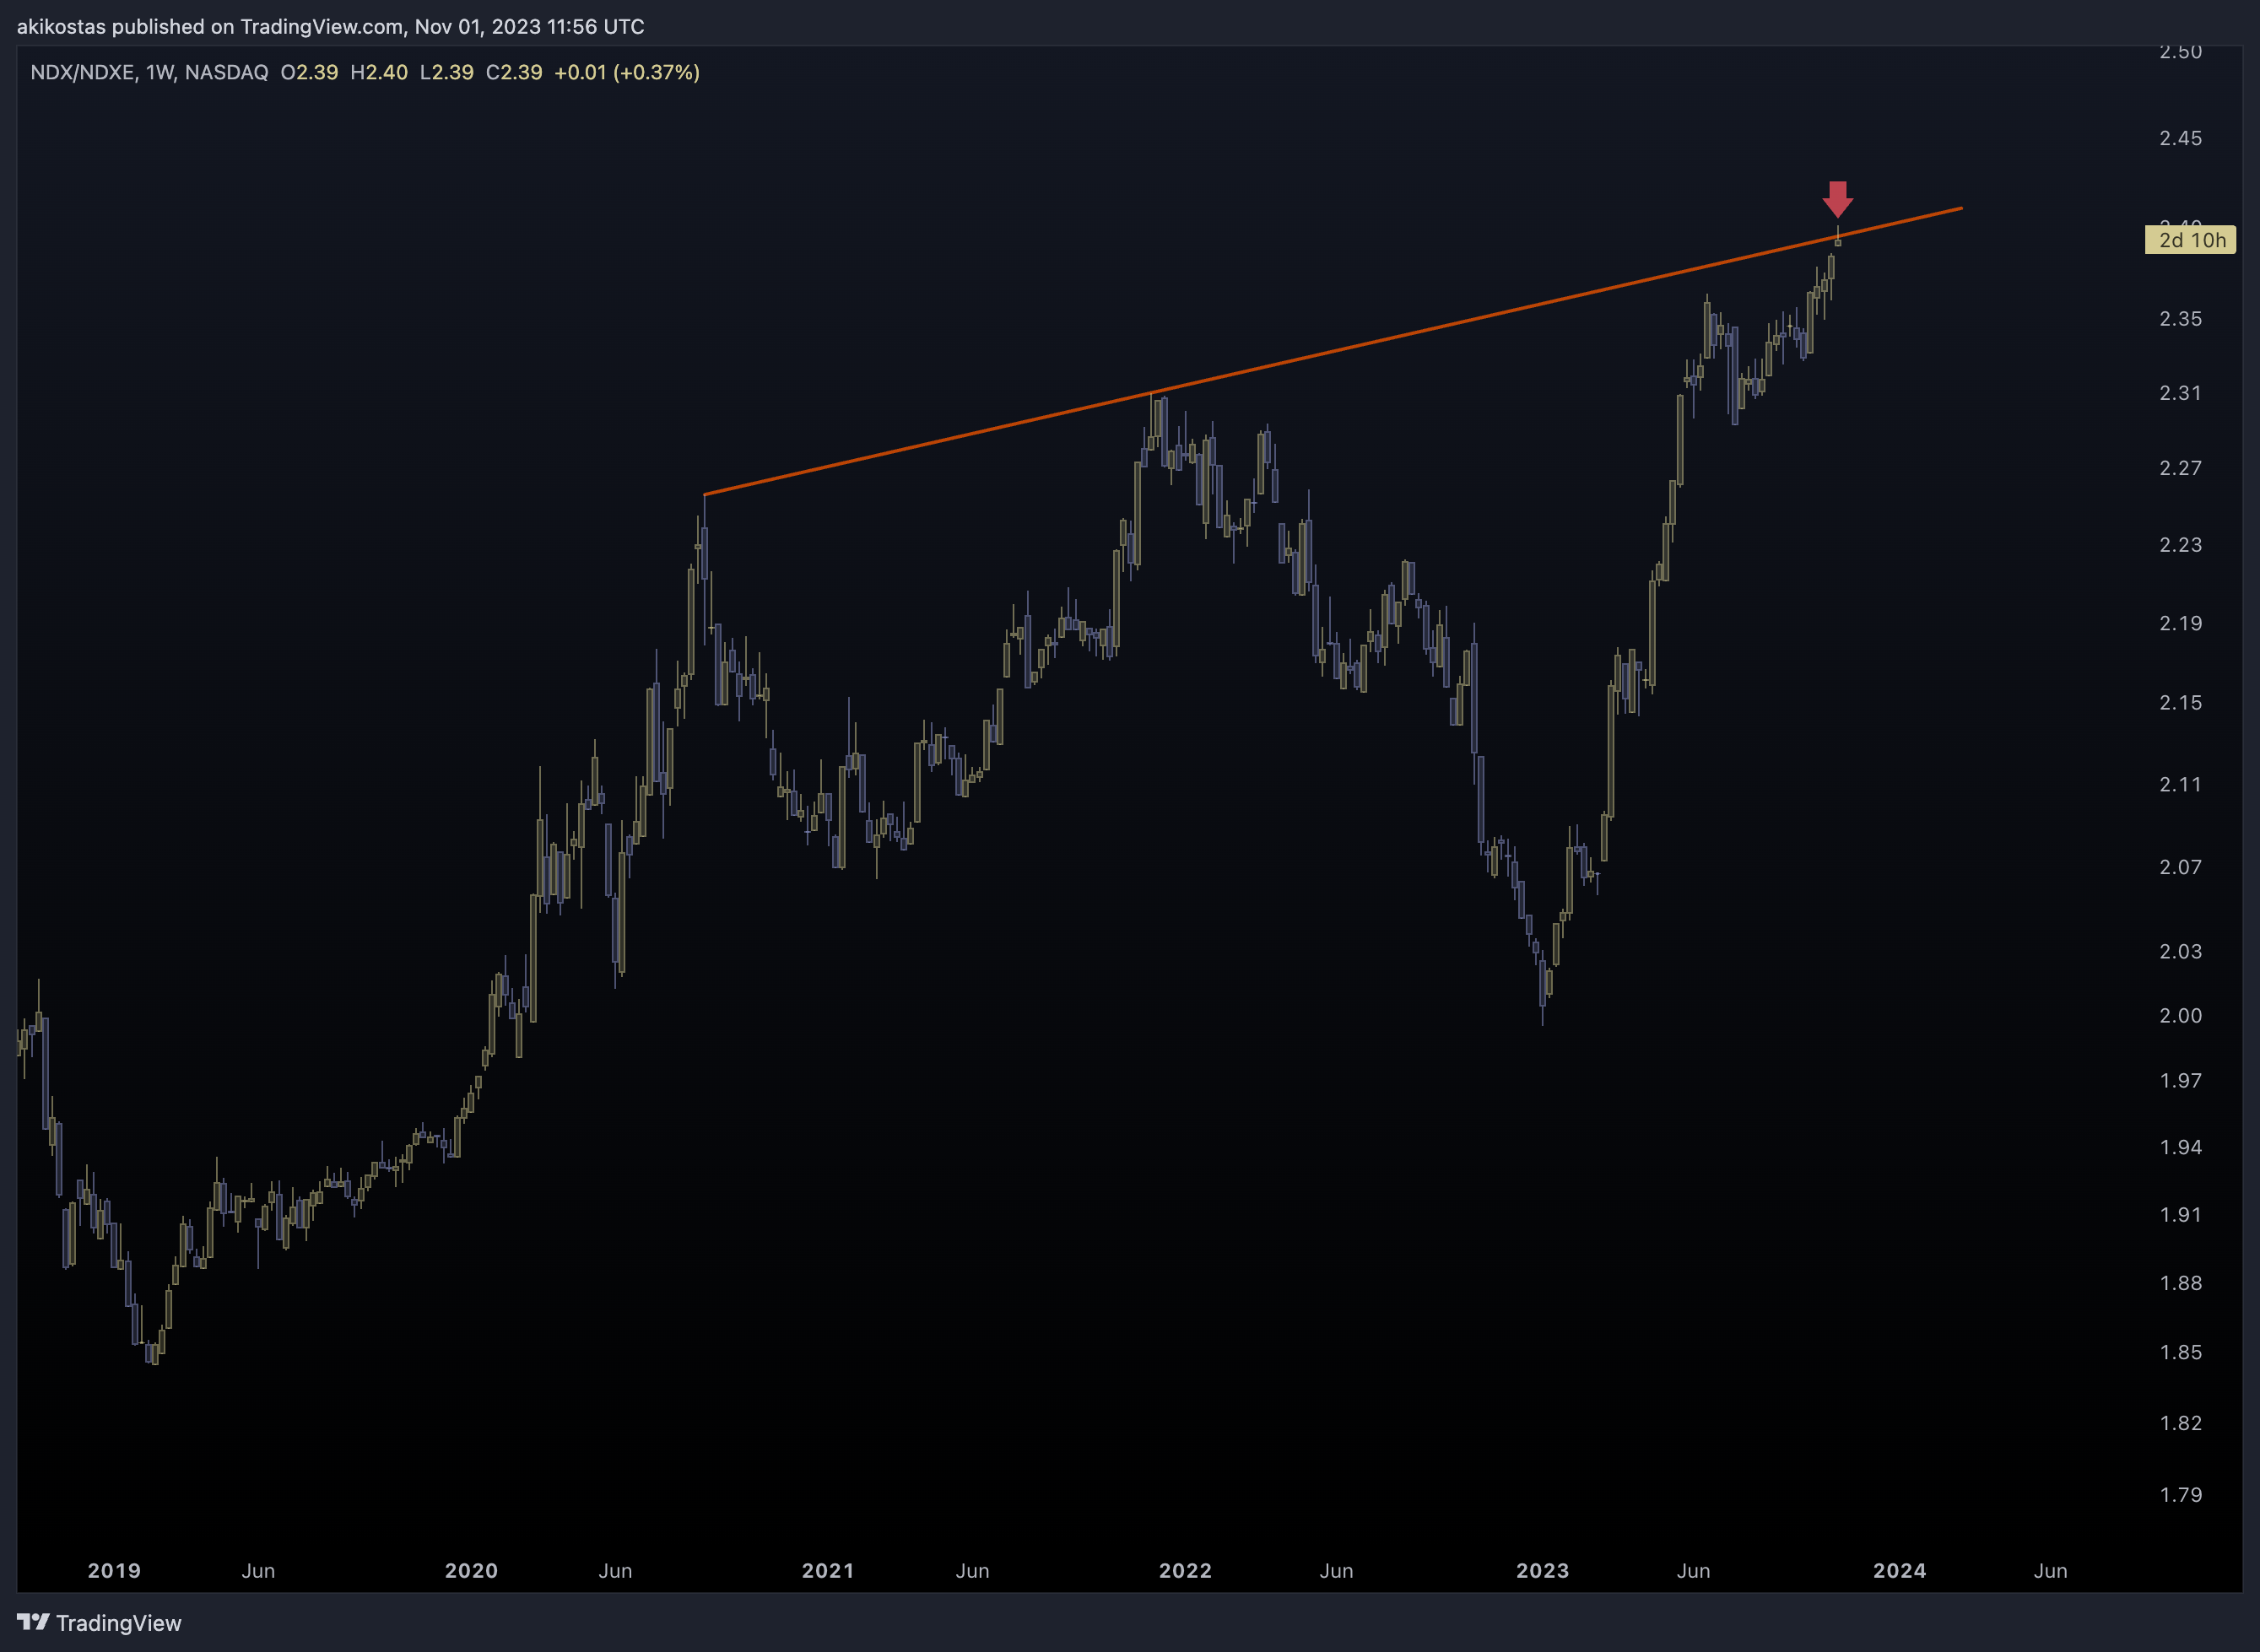This screenshot has width=2260, height=1652.
Task: Click the 1.94 price axis label
Action: pos(2180,1148)
